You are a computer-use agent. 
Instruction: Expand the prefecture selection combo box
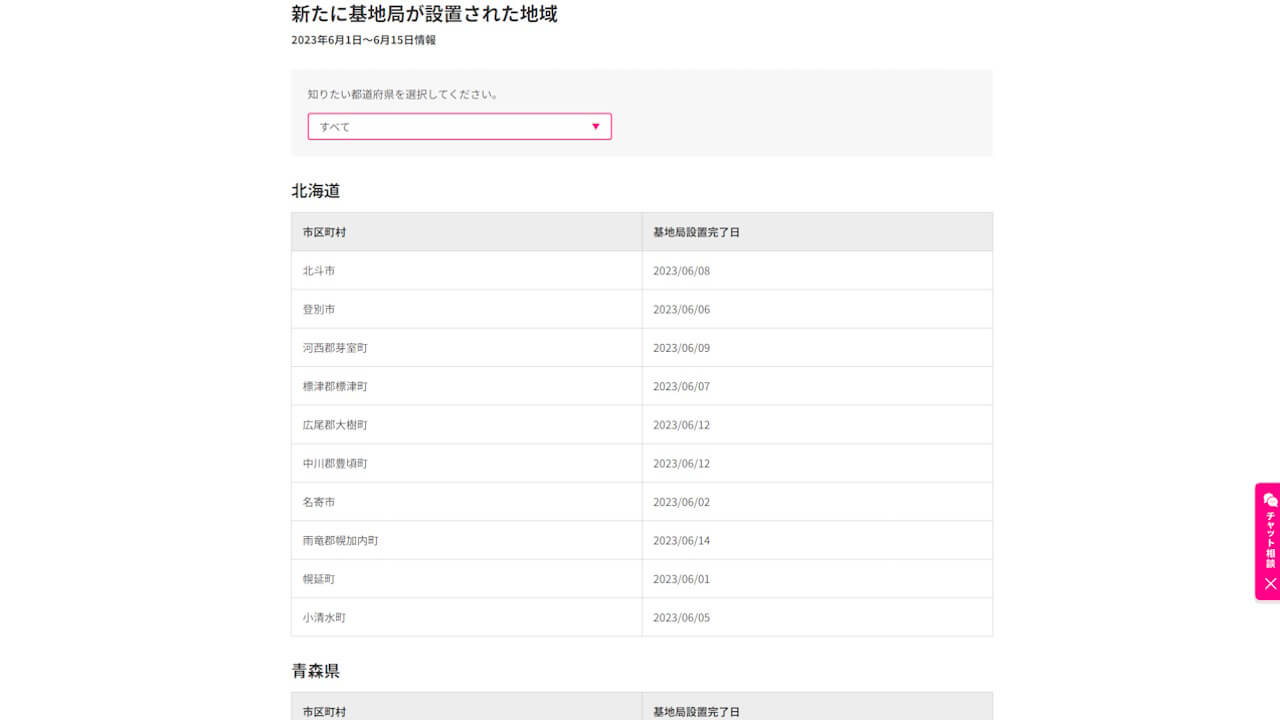point(459,126)
